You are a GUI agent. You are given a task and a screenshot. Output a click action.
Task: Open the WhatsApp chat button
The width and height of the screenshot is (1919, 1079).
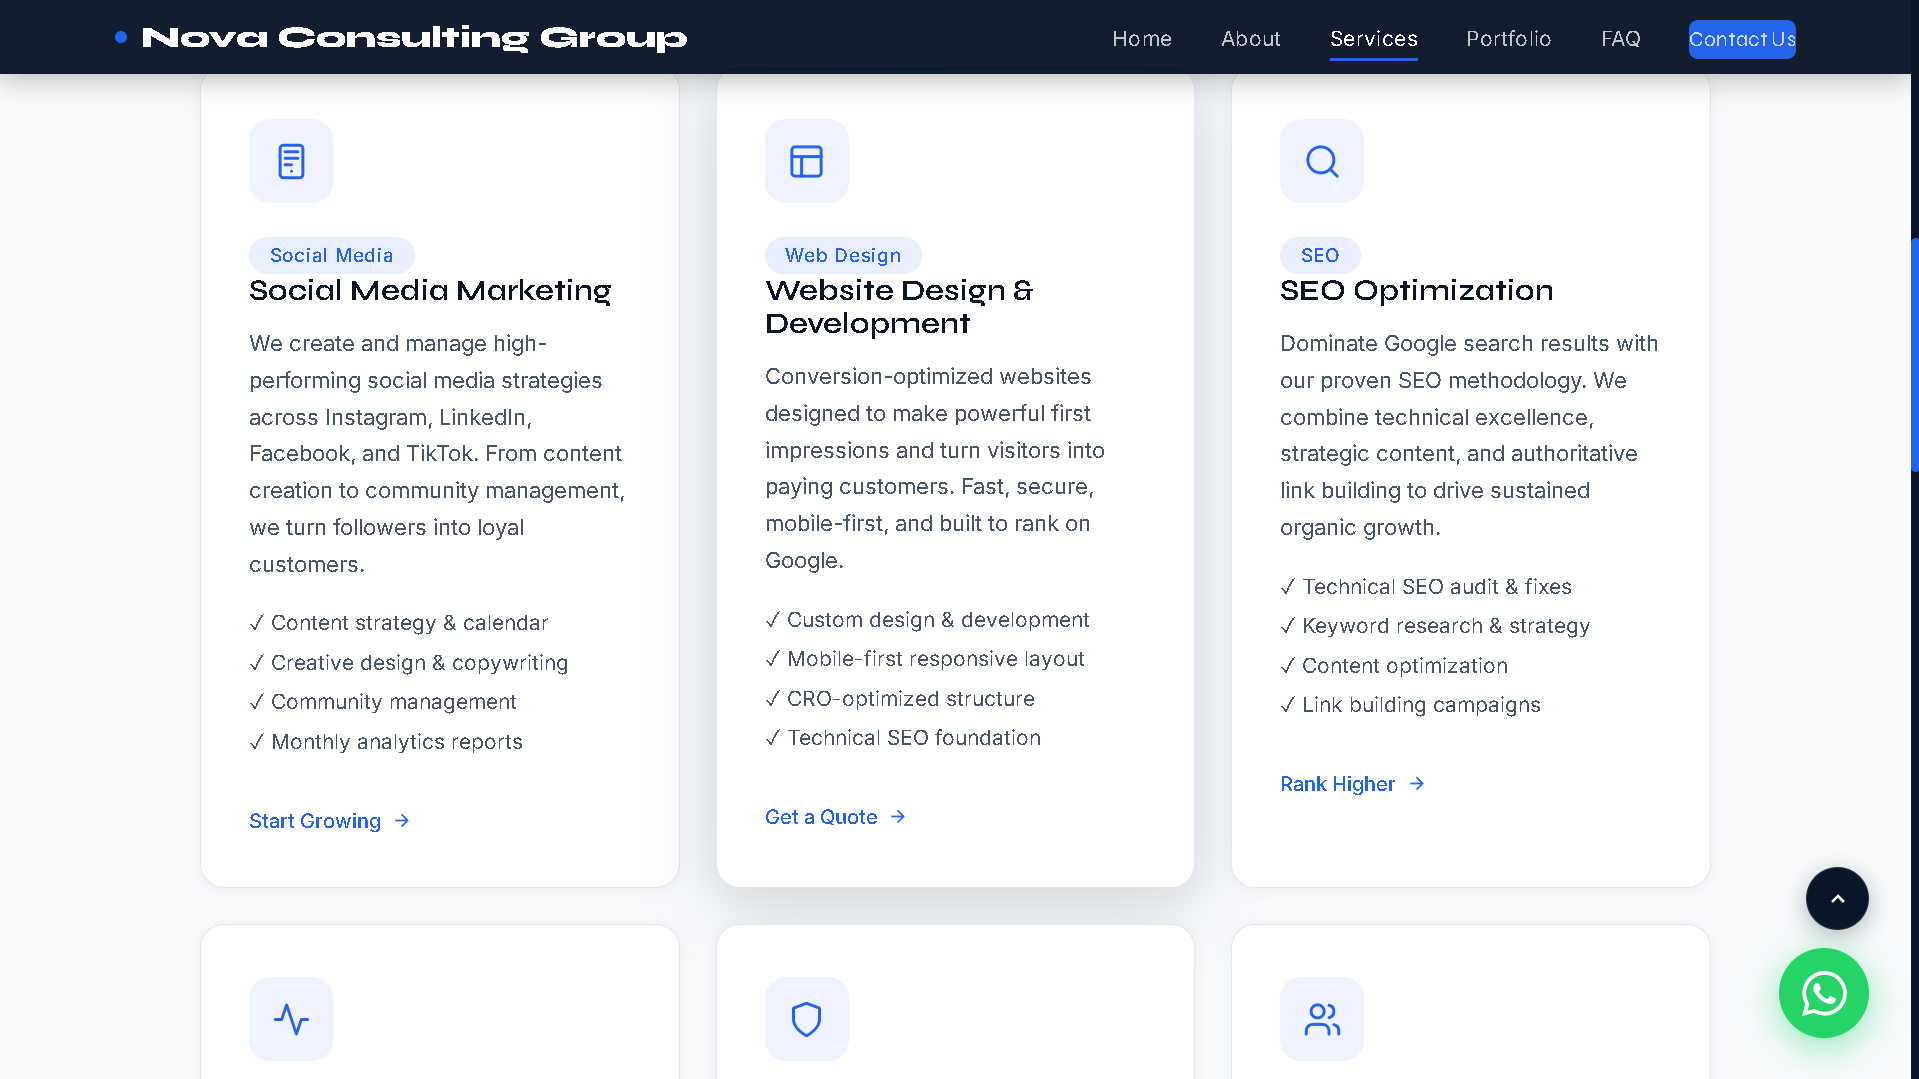click(x=1823, y=993)
